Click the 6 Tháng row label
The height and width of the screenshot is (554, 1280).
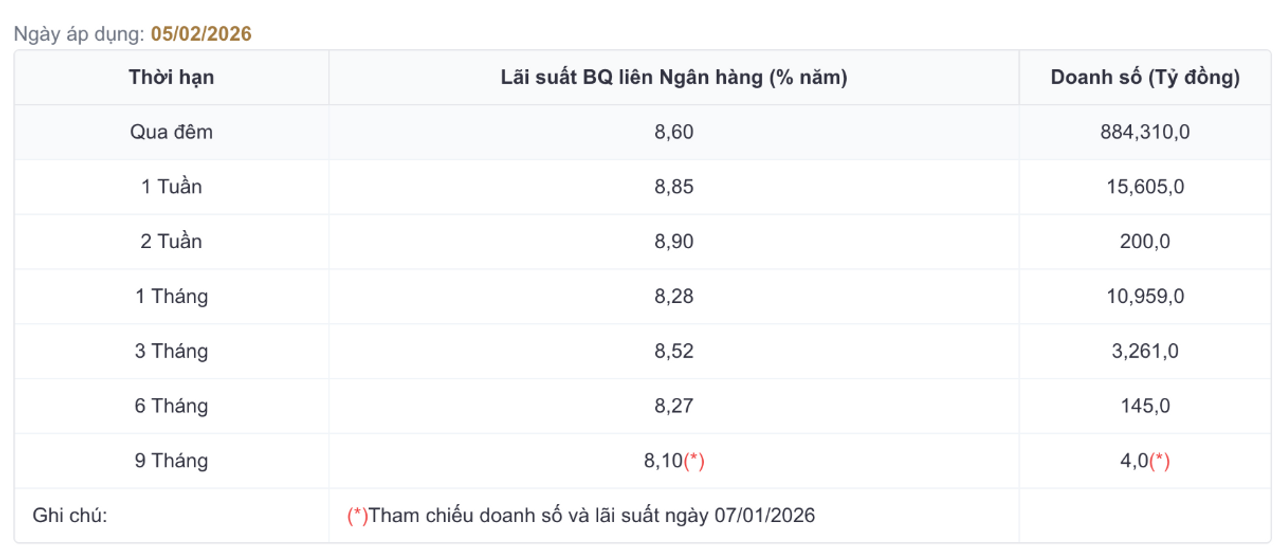(171, 406)
